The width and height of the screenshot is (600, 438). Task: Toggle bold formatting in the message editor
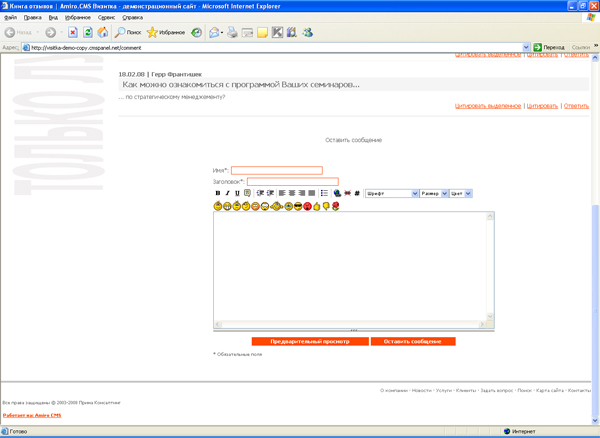[218, 193]
